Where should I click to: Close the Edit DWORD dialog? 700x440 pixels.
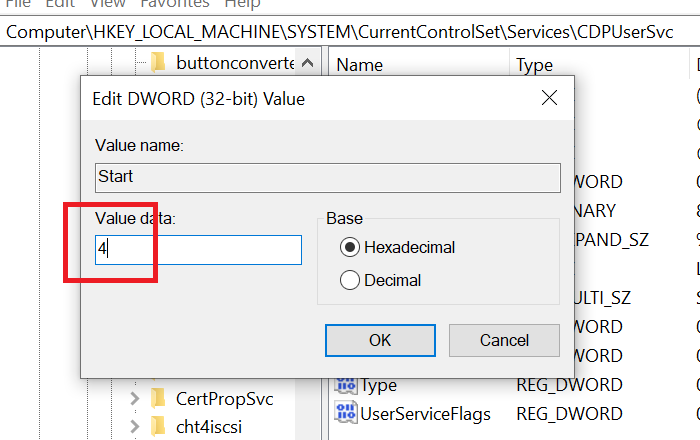point(548,98)
